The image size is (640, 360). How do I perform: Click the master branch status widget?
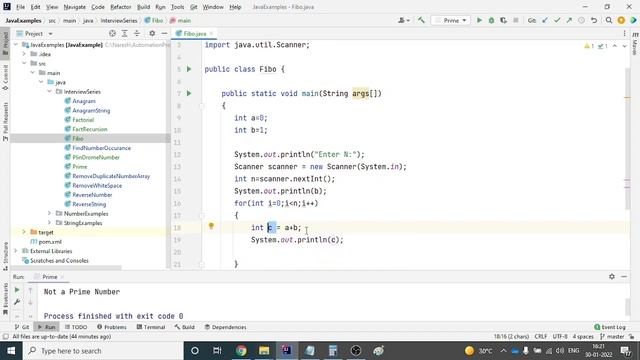click(612, 337)
